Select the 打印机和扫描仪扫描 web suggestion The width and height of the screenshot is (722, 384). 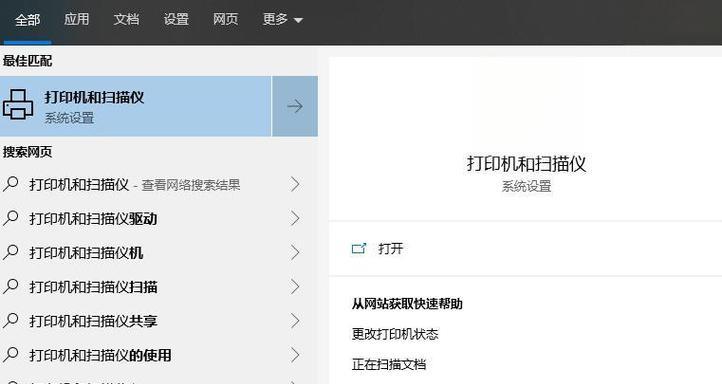(x=158, y=287)
